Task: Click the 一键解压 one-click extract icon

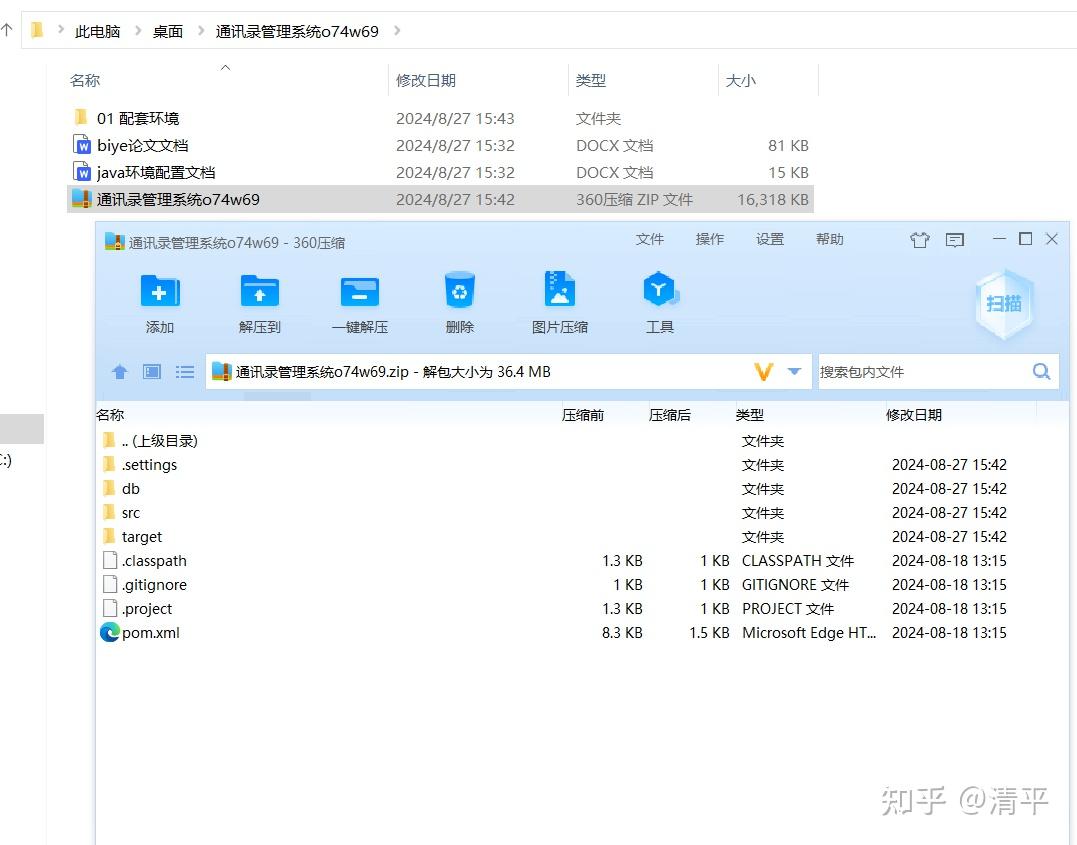Action: pyautogui.click(x=360, y=291)
